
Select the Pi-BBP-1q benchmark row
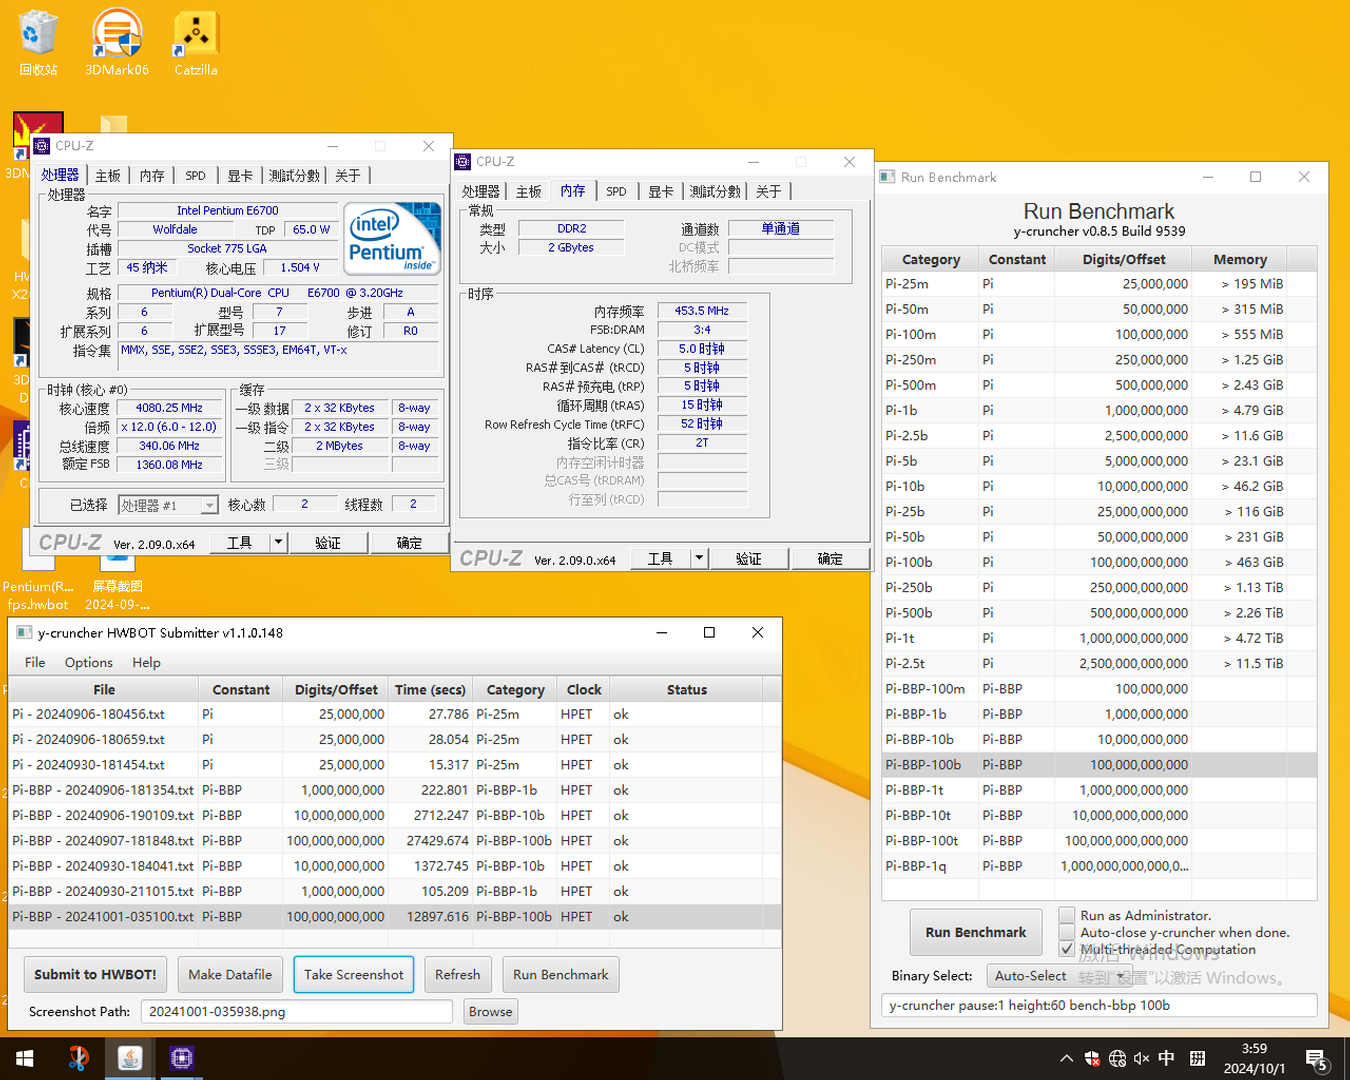coord(1099,866)
